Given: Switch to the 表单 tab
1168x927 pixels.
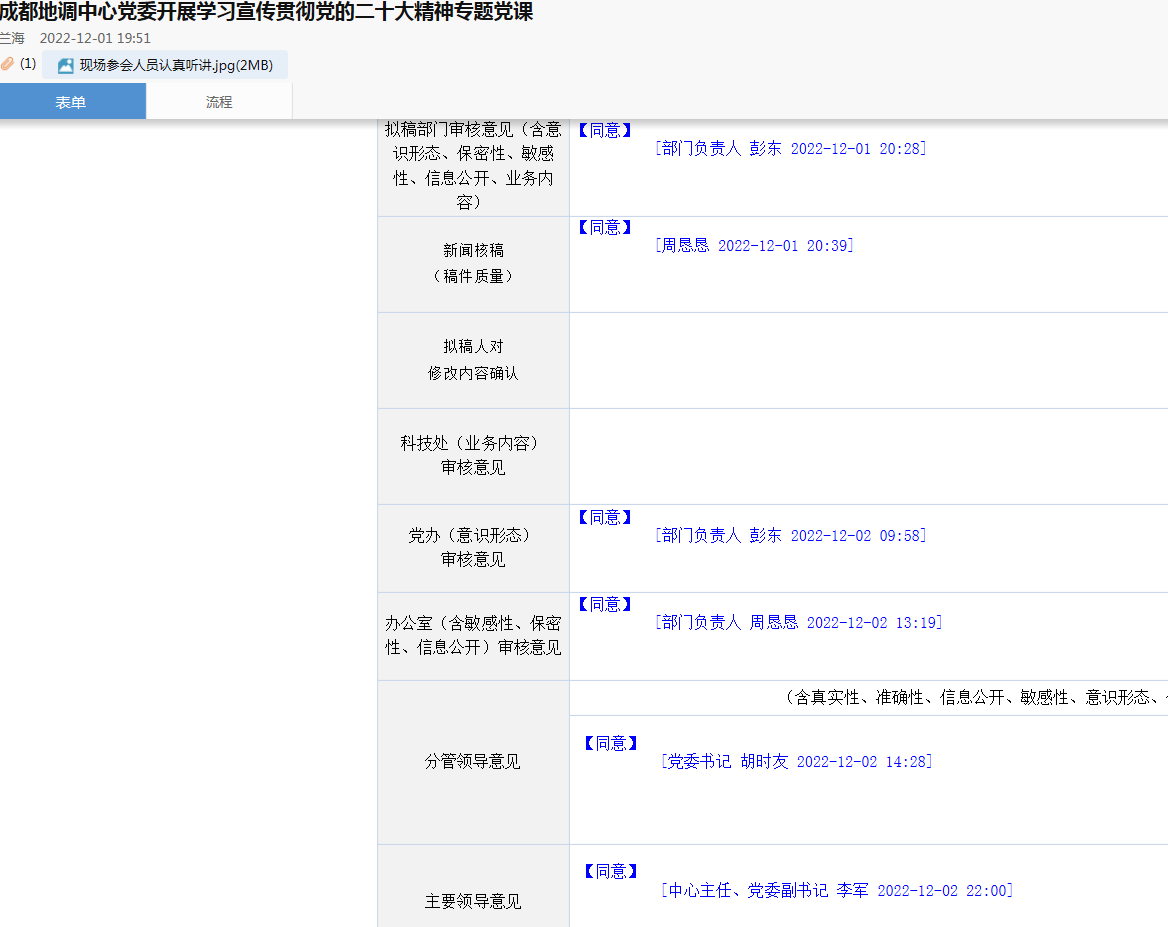Looking at the screenshot, I should click(71, 102).
